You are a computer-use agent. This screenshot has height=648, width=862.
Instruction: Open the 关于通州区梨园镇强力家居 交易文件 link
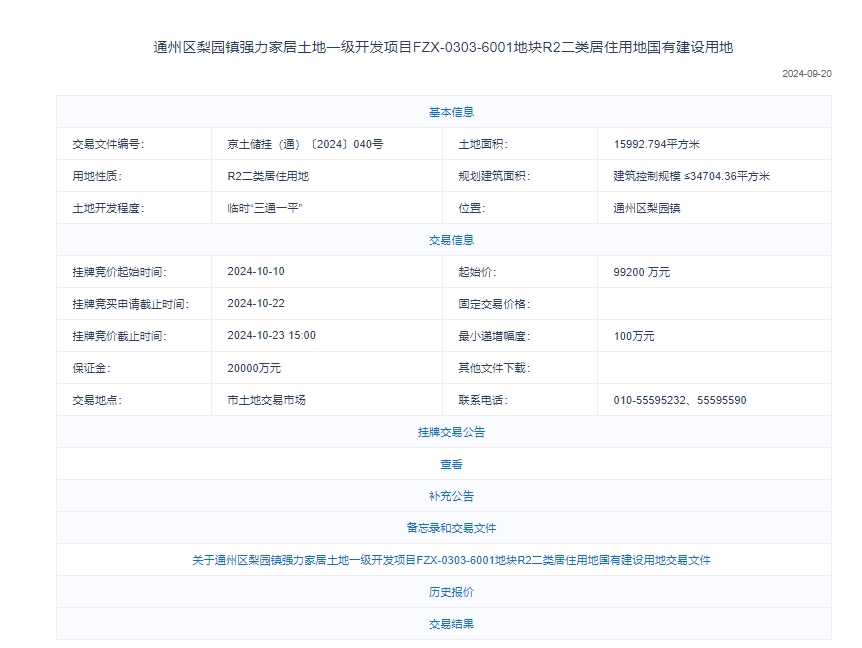(x=451, y=560)
